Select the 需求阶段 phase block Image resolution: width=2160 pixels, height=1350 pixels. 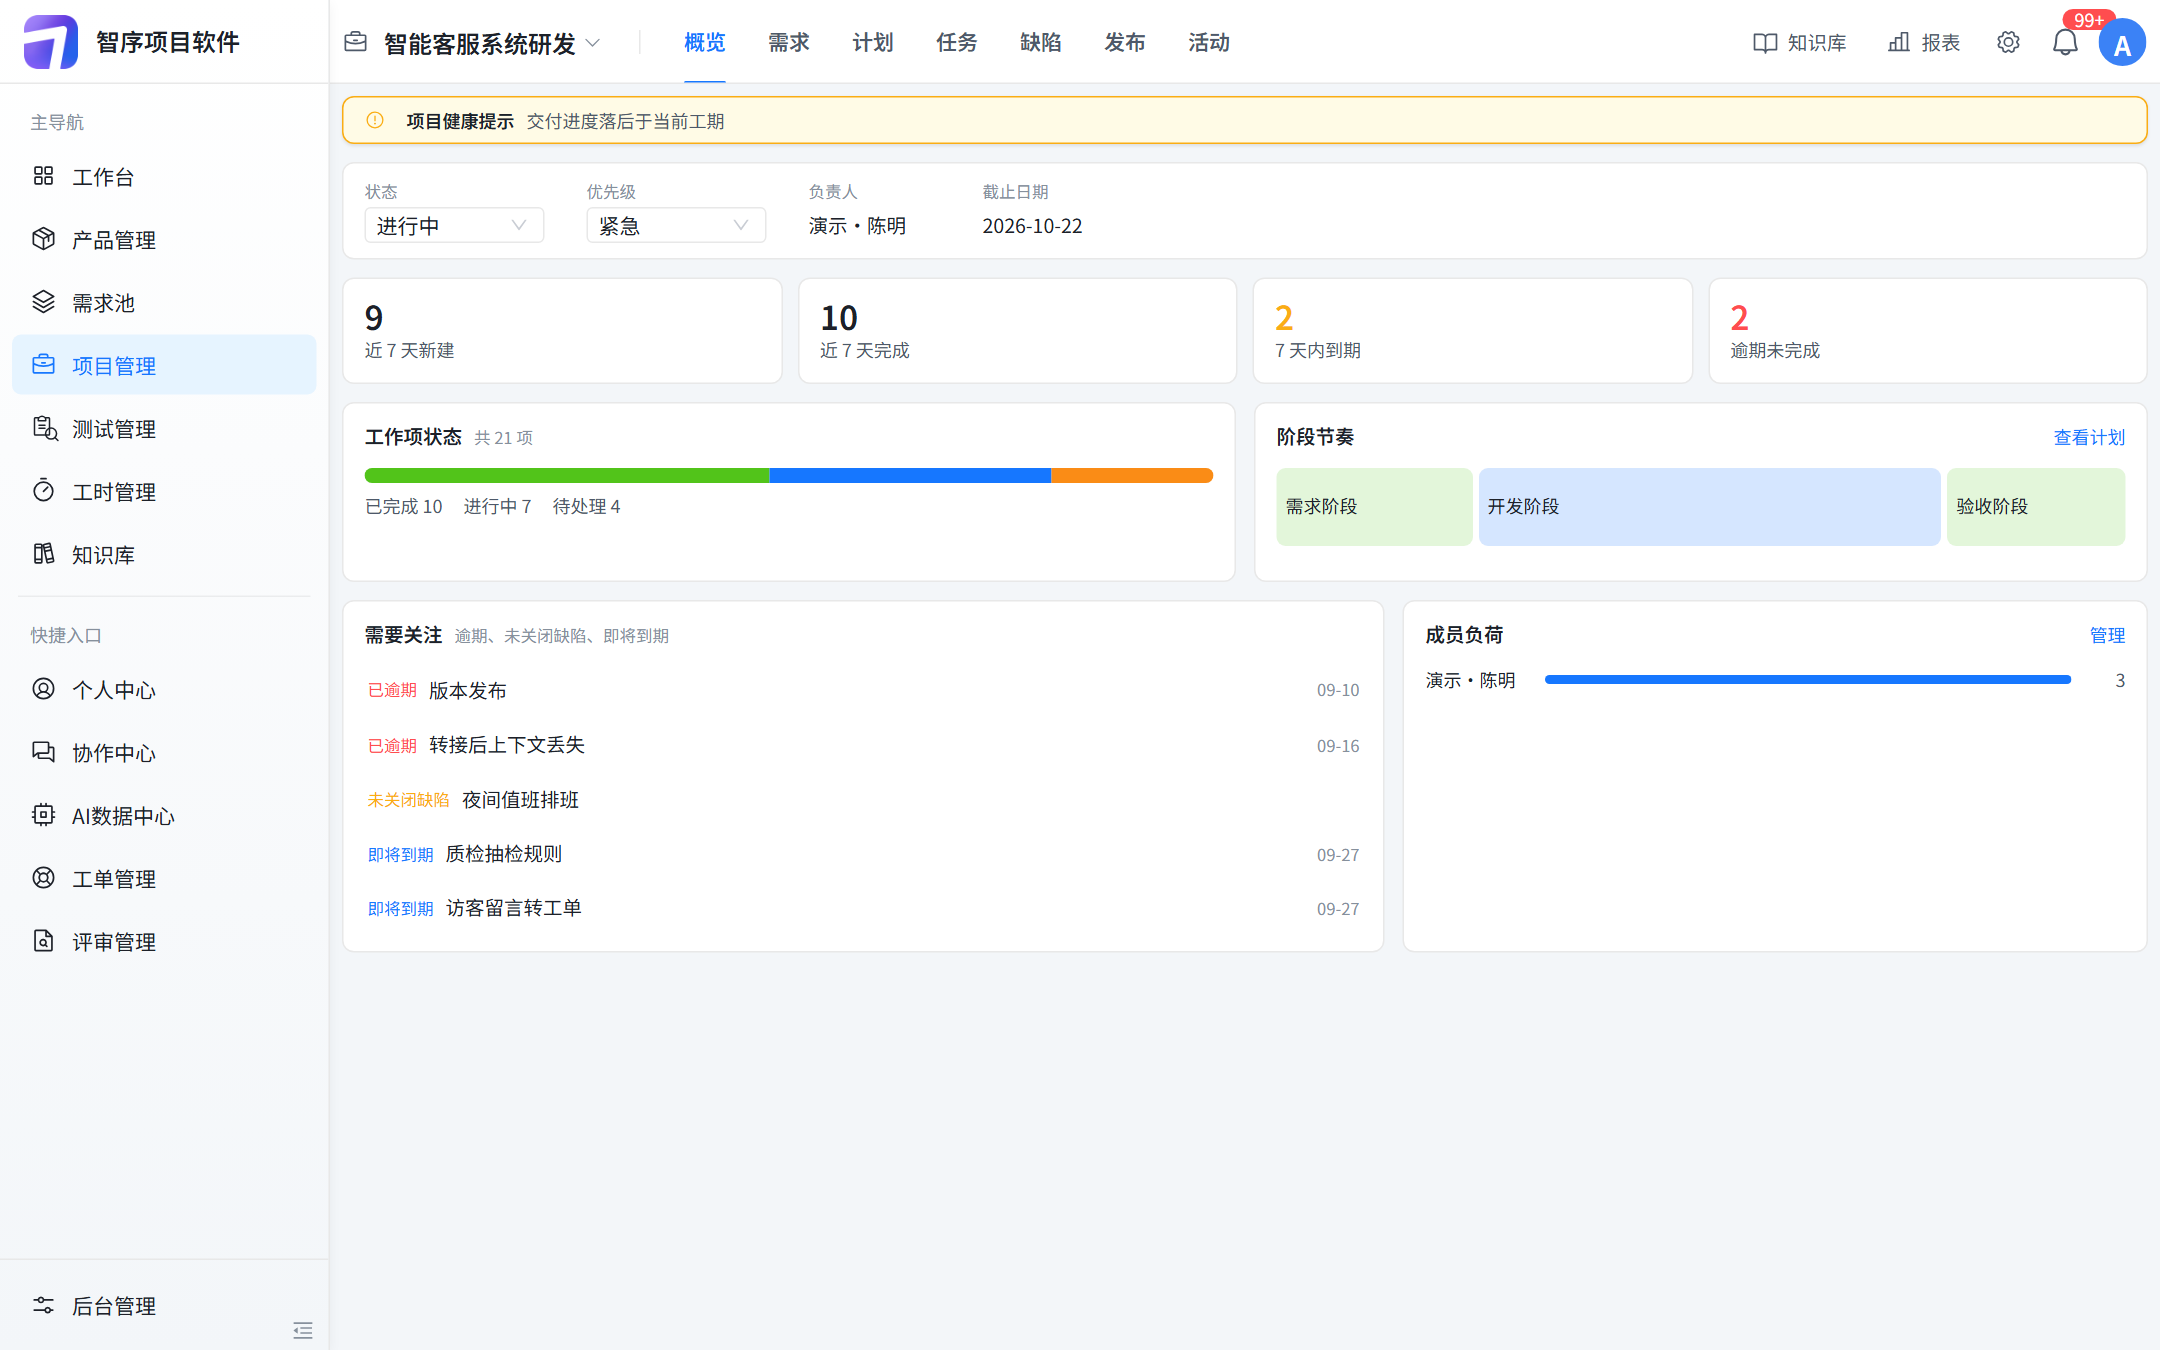(1374, 506)
